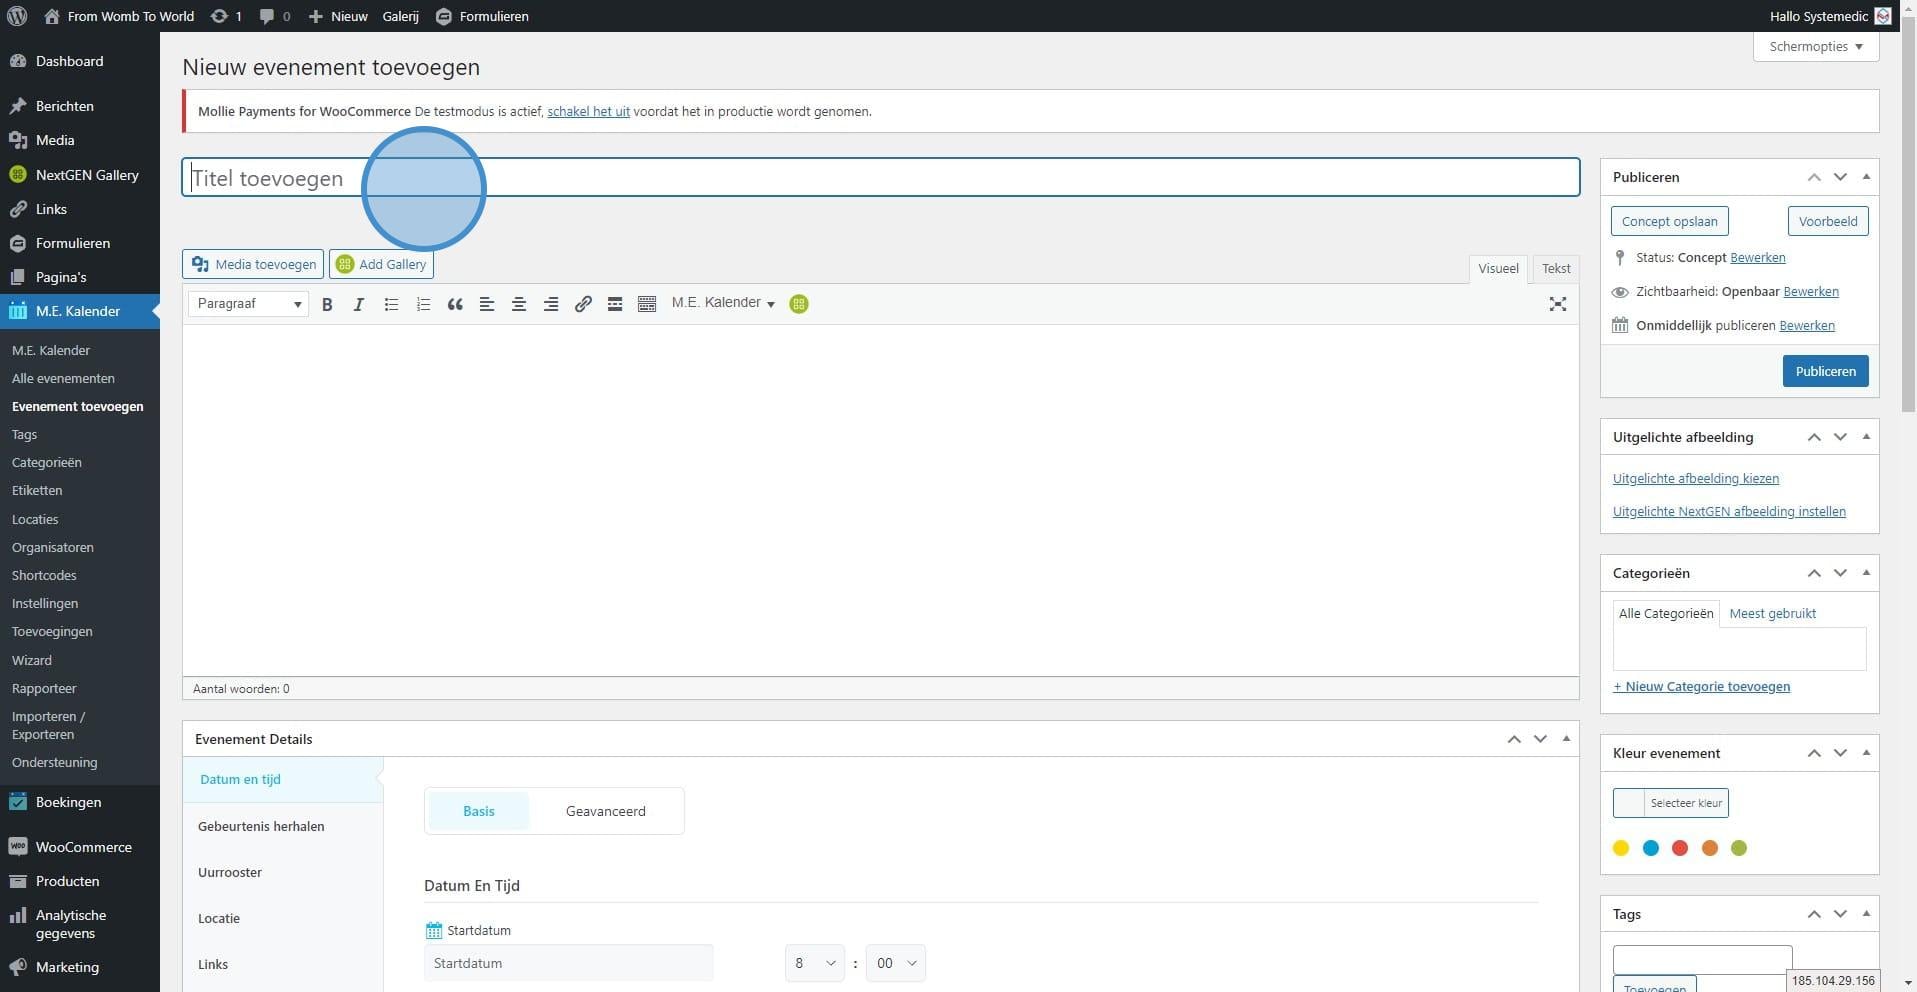Click the green NextGEN icon in editor toolbar
The image size is (1917, 992).
(799, 304)
